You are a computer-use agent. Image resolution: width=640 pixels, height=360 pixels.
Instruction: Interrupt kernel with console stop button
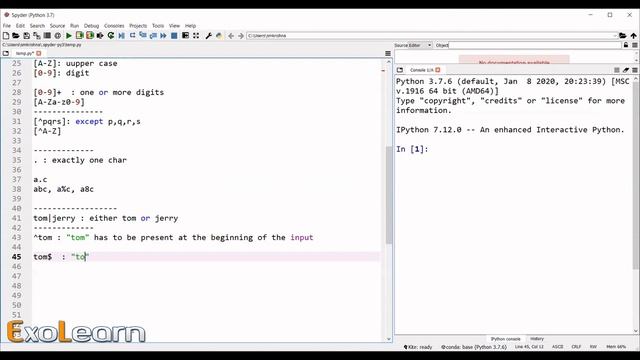[x=617, y=70]
